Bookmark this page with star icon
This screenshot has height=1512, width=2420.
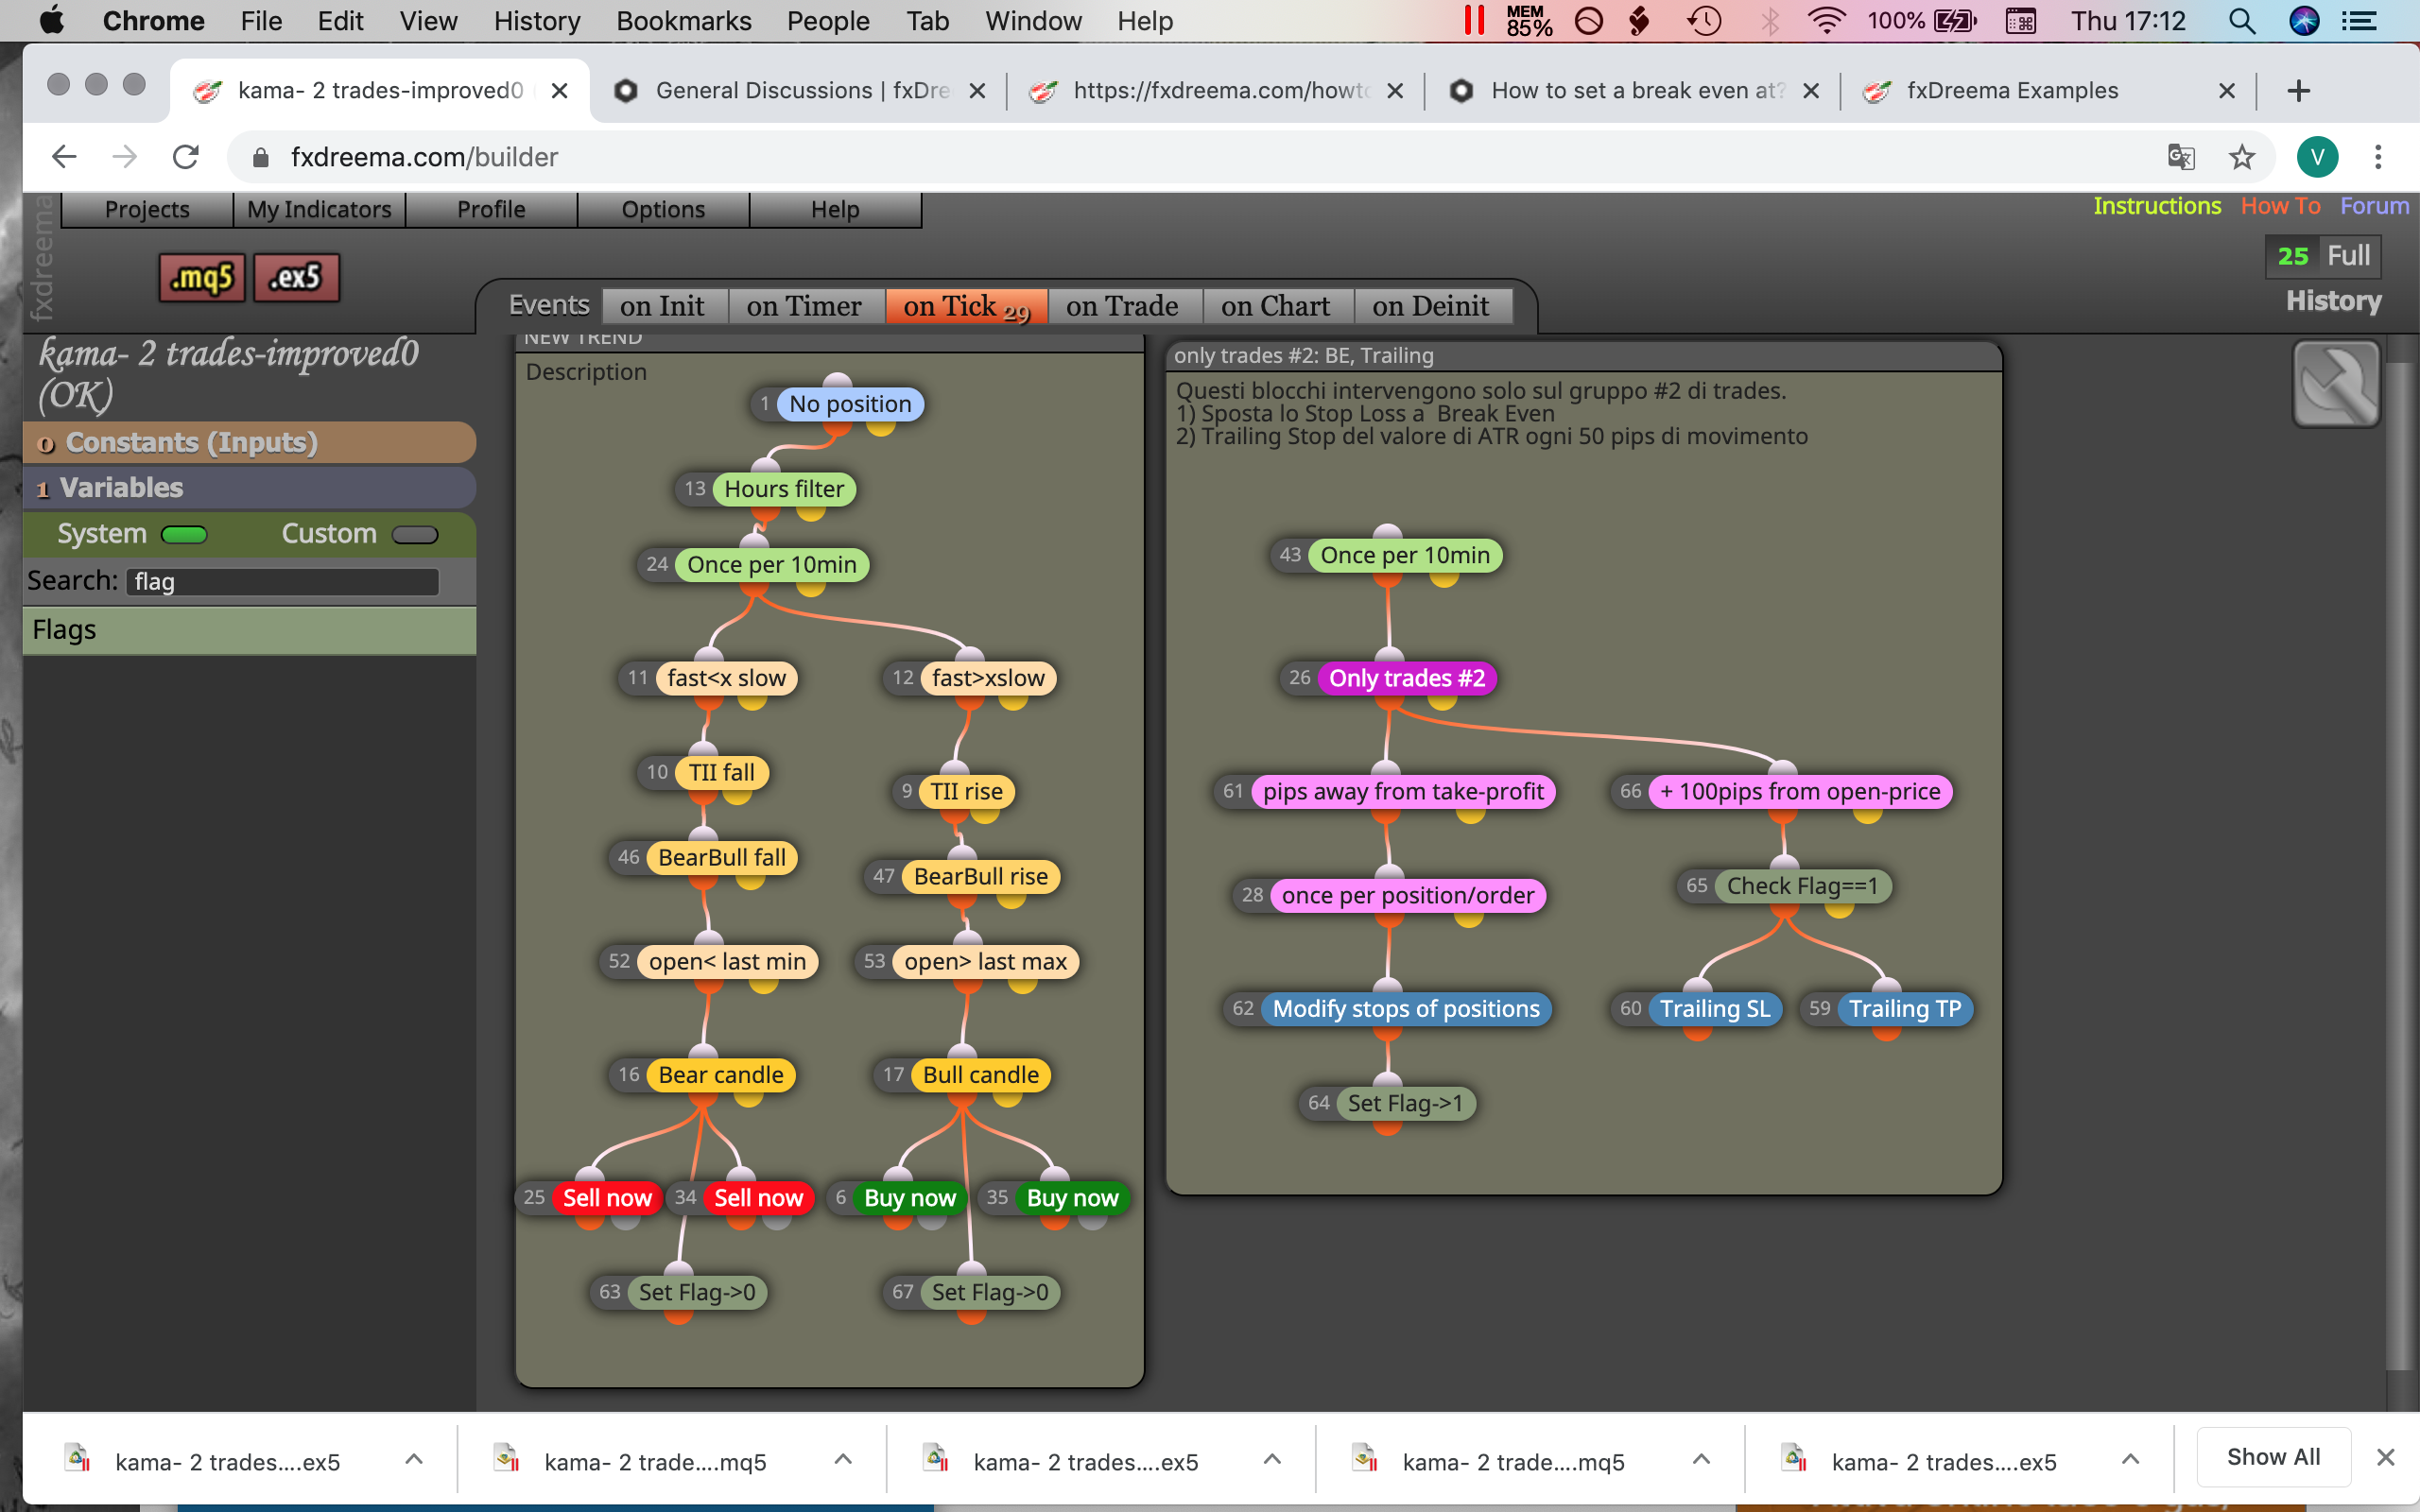2242,157
